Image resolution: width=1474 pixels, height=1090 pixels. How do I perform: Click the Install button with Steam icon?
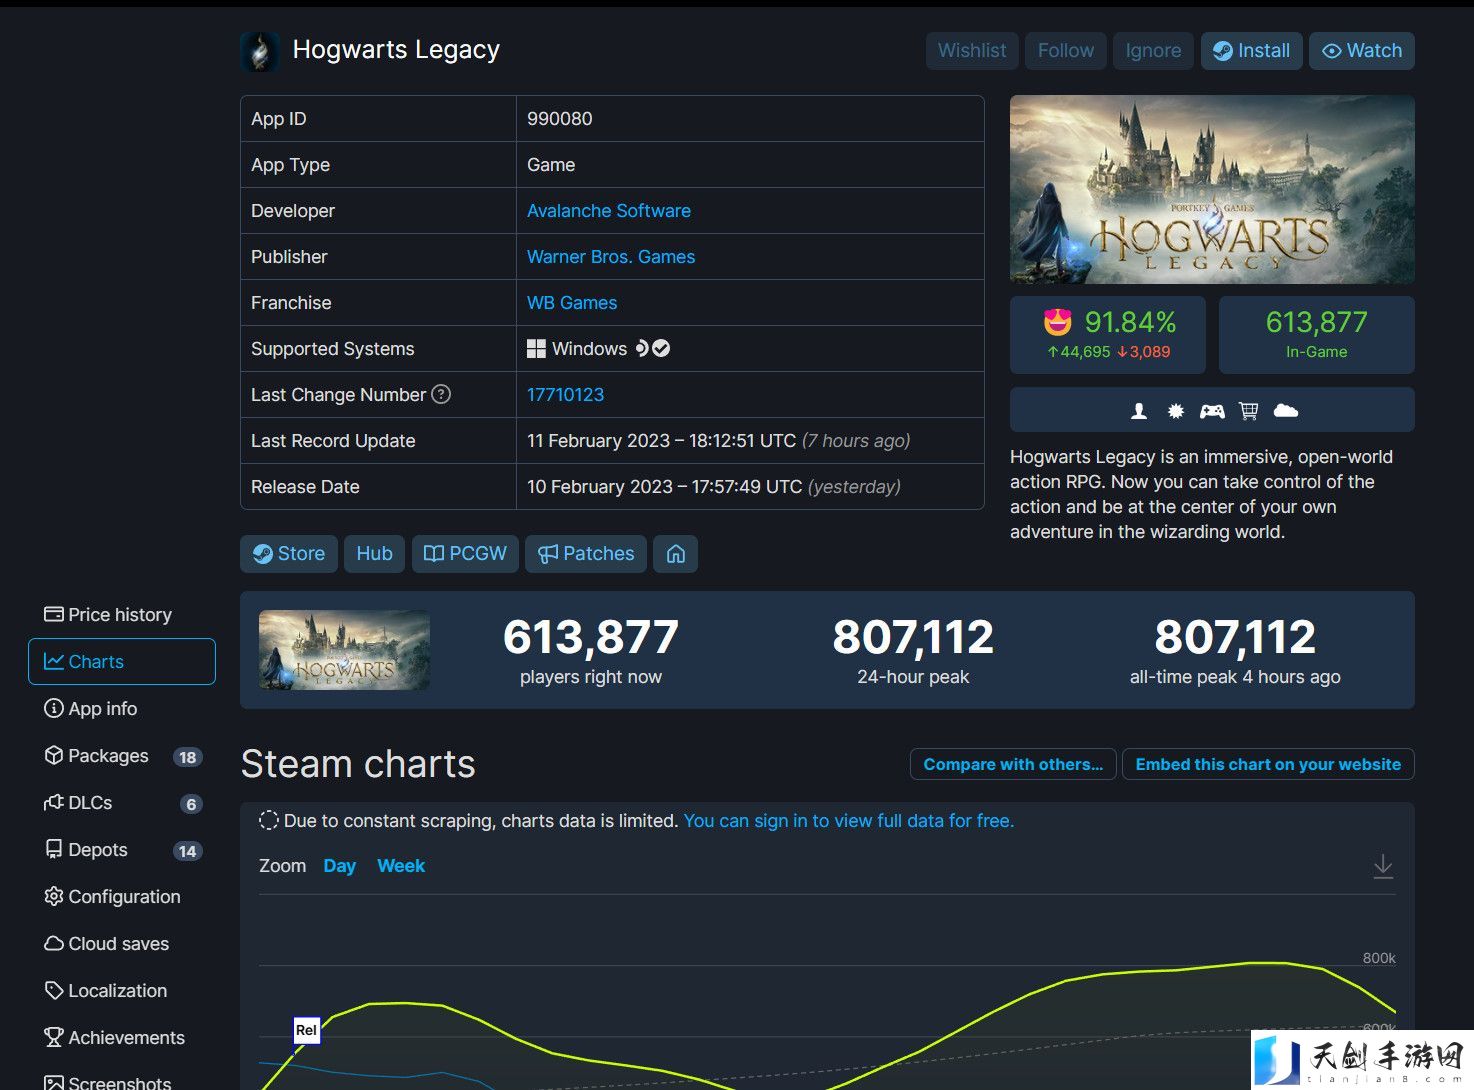[x=1252, y=51]
